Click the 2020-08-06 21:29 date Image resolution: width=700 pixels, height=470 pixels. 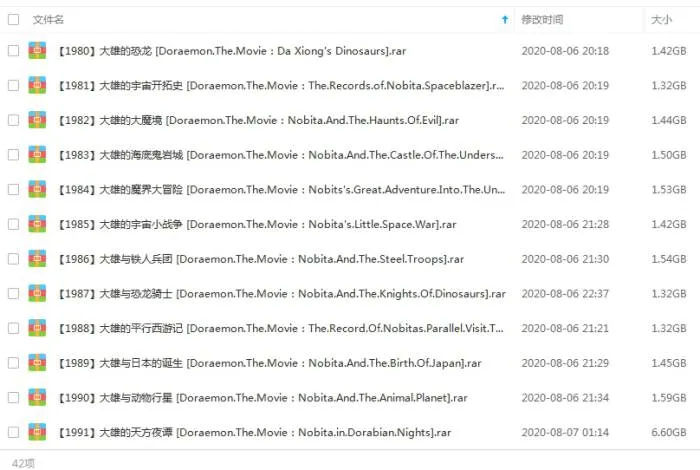pyautogui.click(x=565, y=363)
